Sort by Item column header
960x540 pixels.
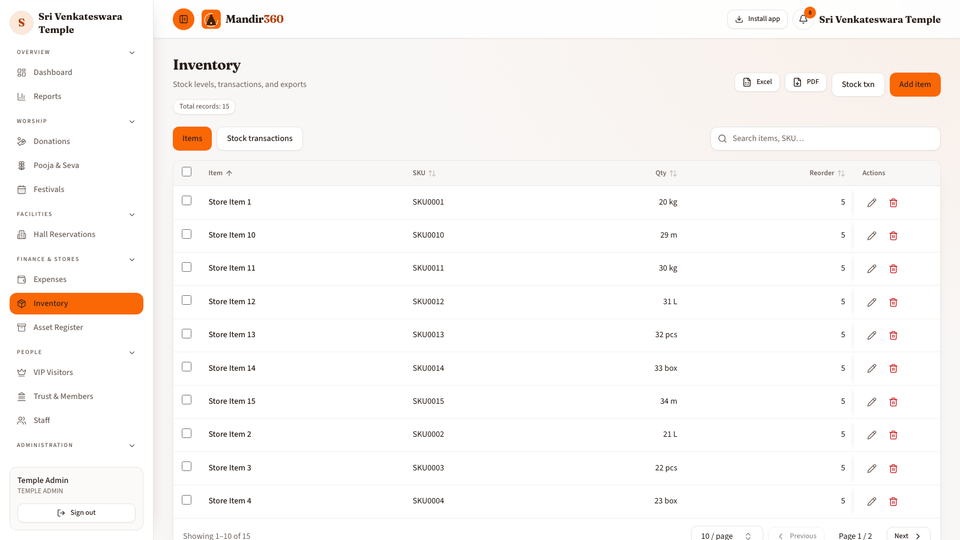click(220, 173)
